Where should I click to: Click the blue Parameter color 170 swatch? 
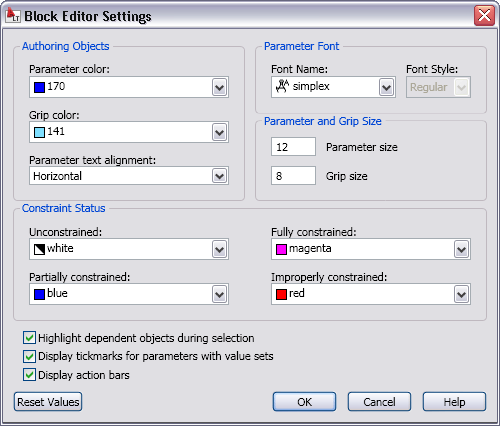tap(39, 87)
